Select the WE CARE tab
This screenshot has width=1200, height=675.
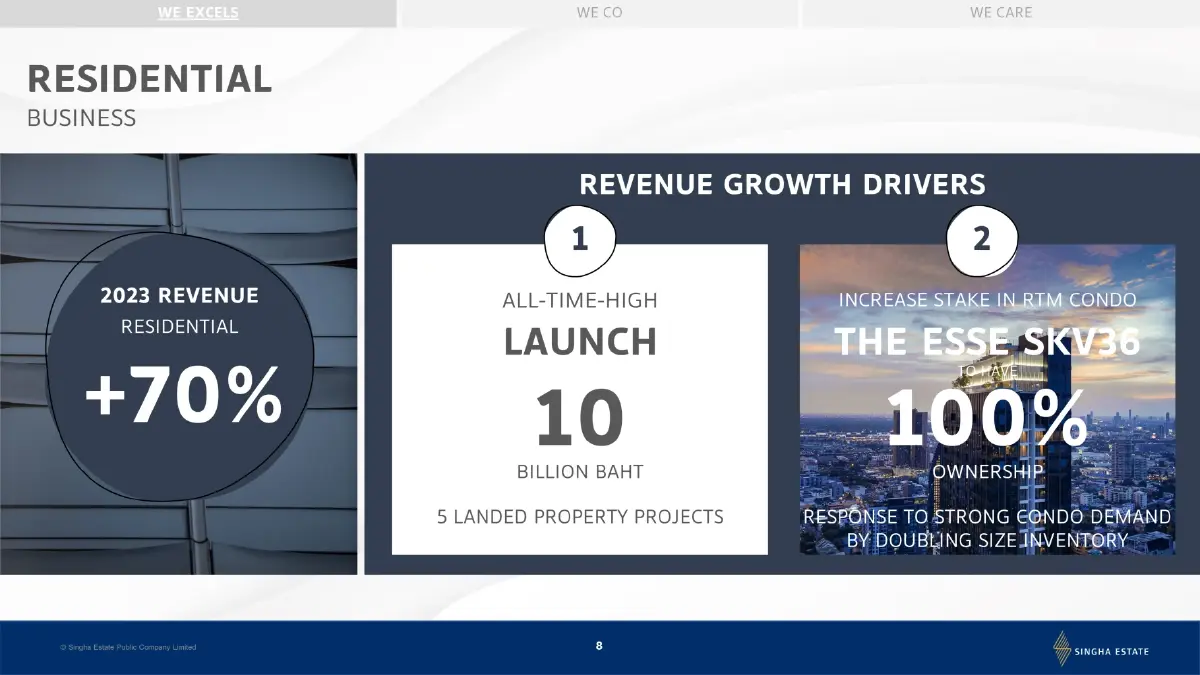[x=1001, y=13]
